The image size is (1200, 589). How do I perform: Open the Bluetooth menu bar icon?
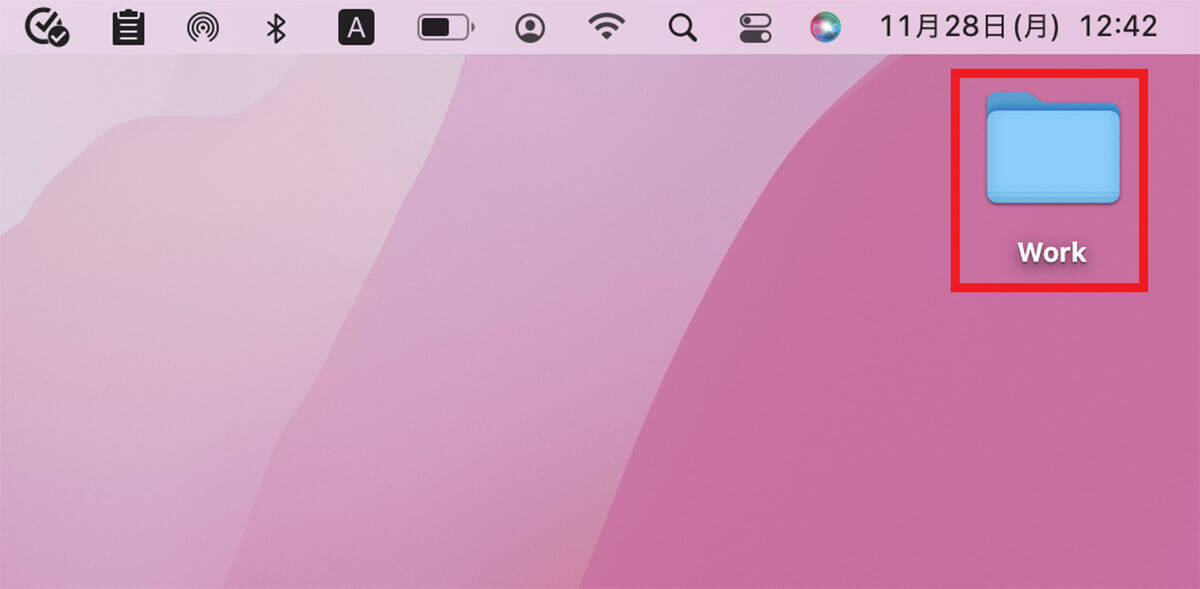point(276,28)
